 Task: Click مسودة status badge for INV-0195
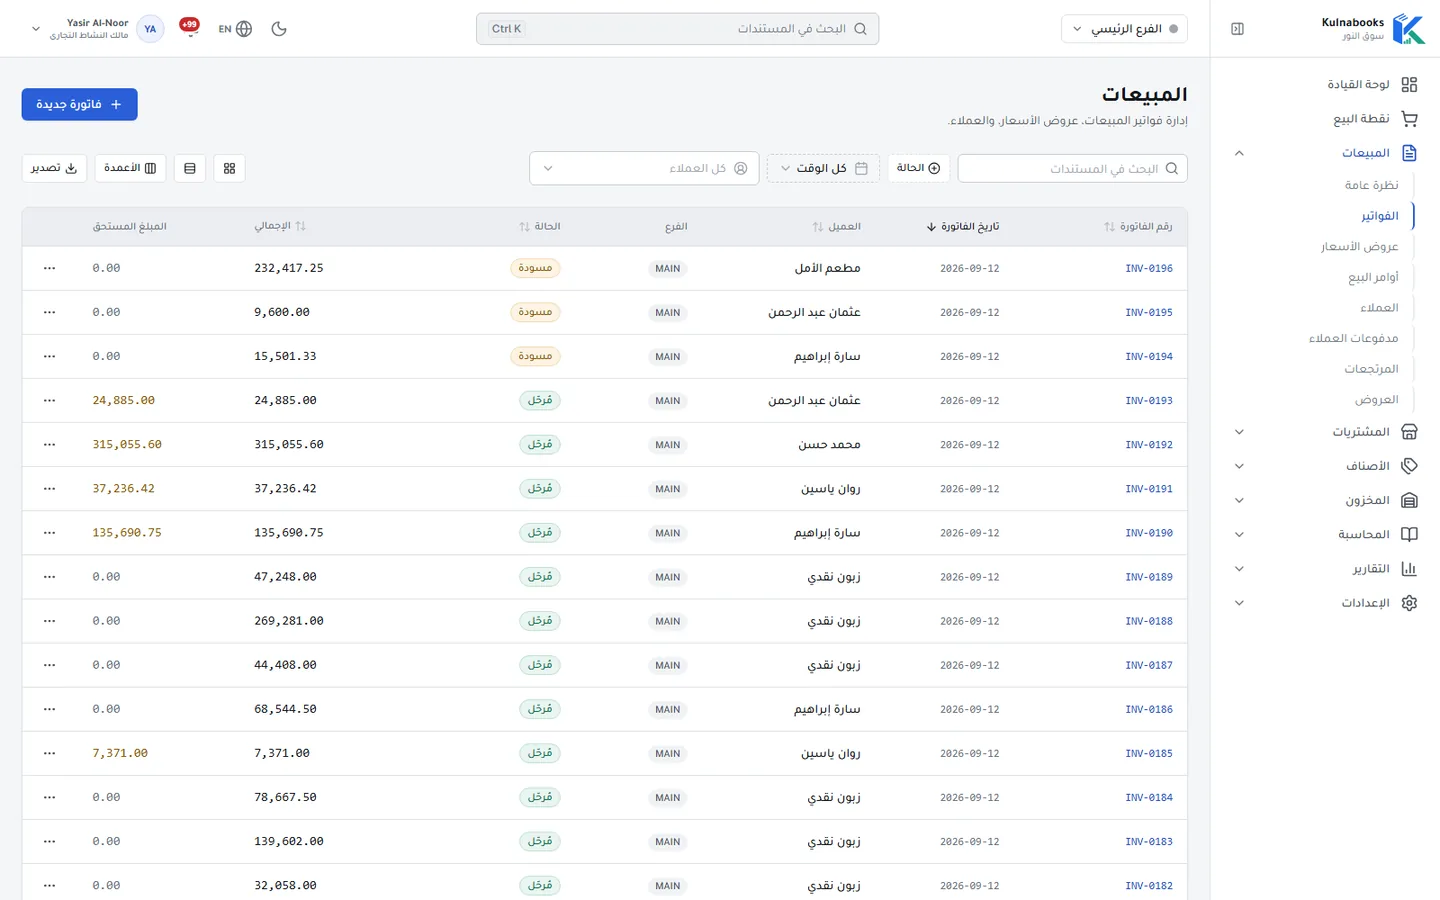click(535, 312)
